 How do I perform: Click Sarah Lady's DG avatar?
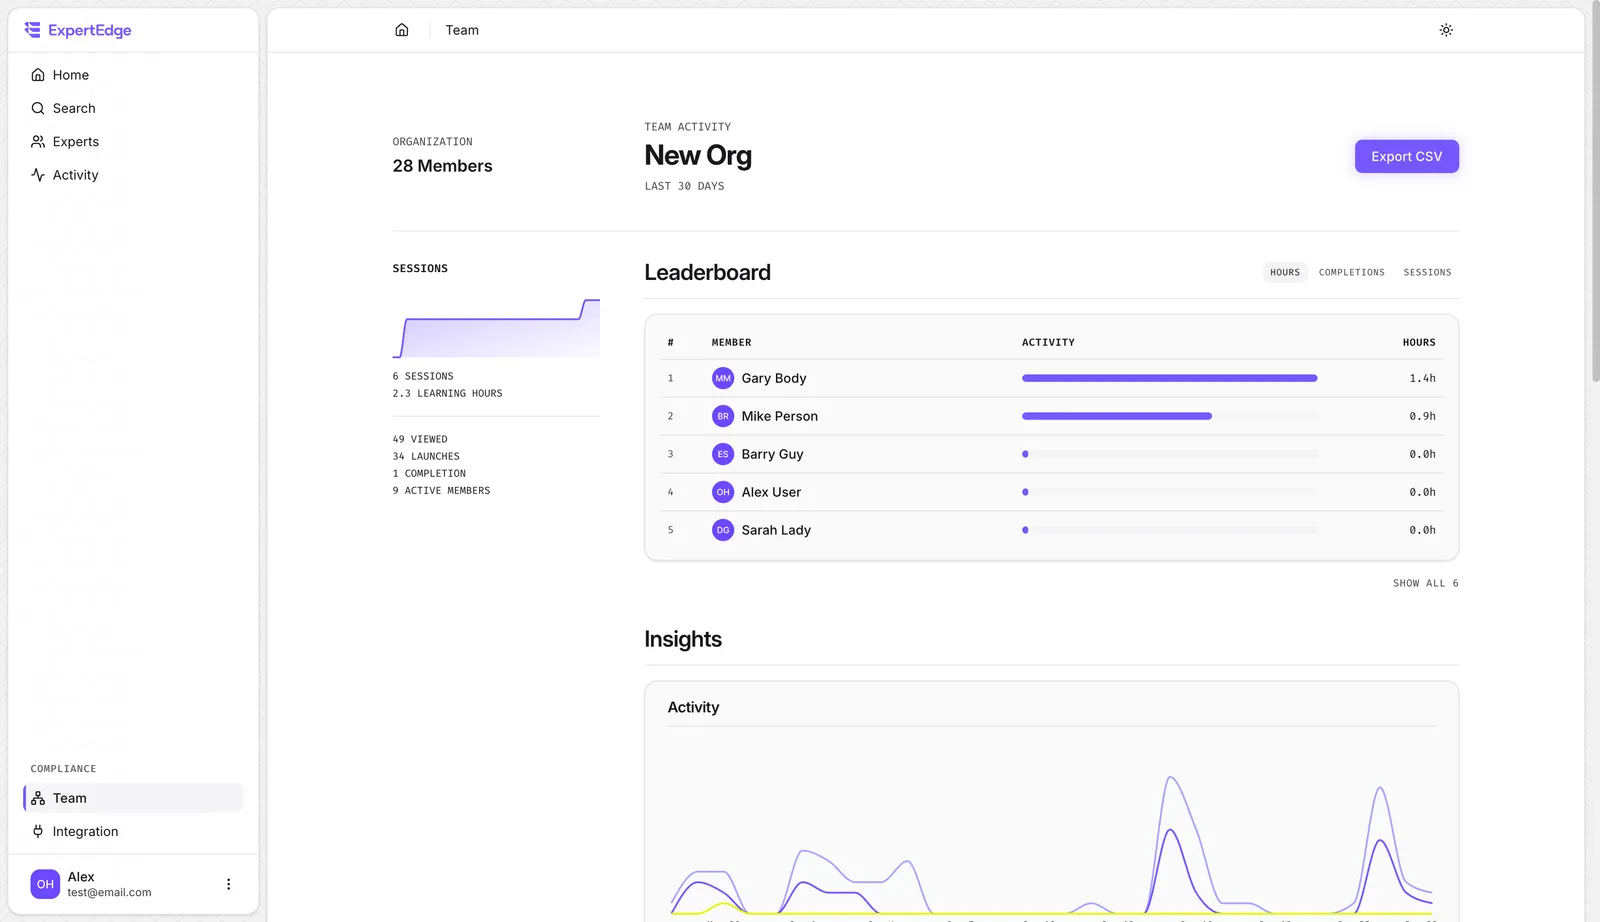click(x=723, y=530)
